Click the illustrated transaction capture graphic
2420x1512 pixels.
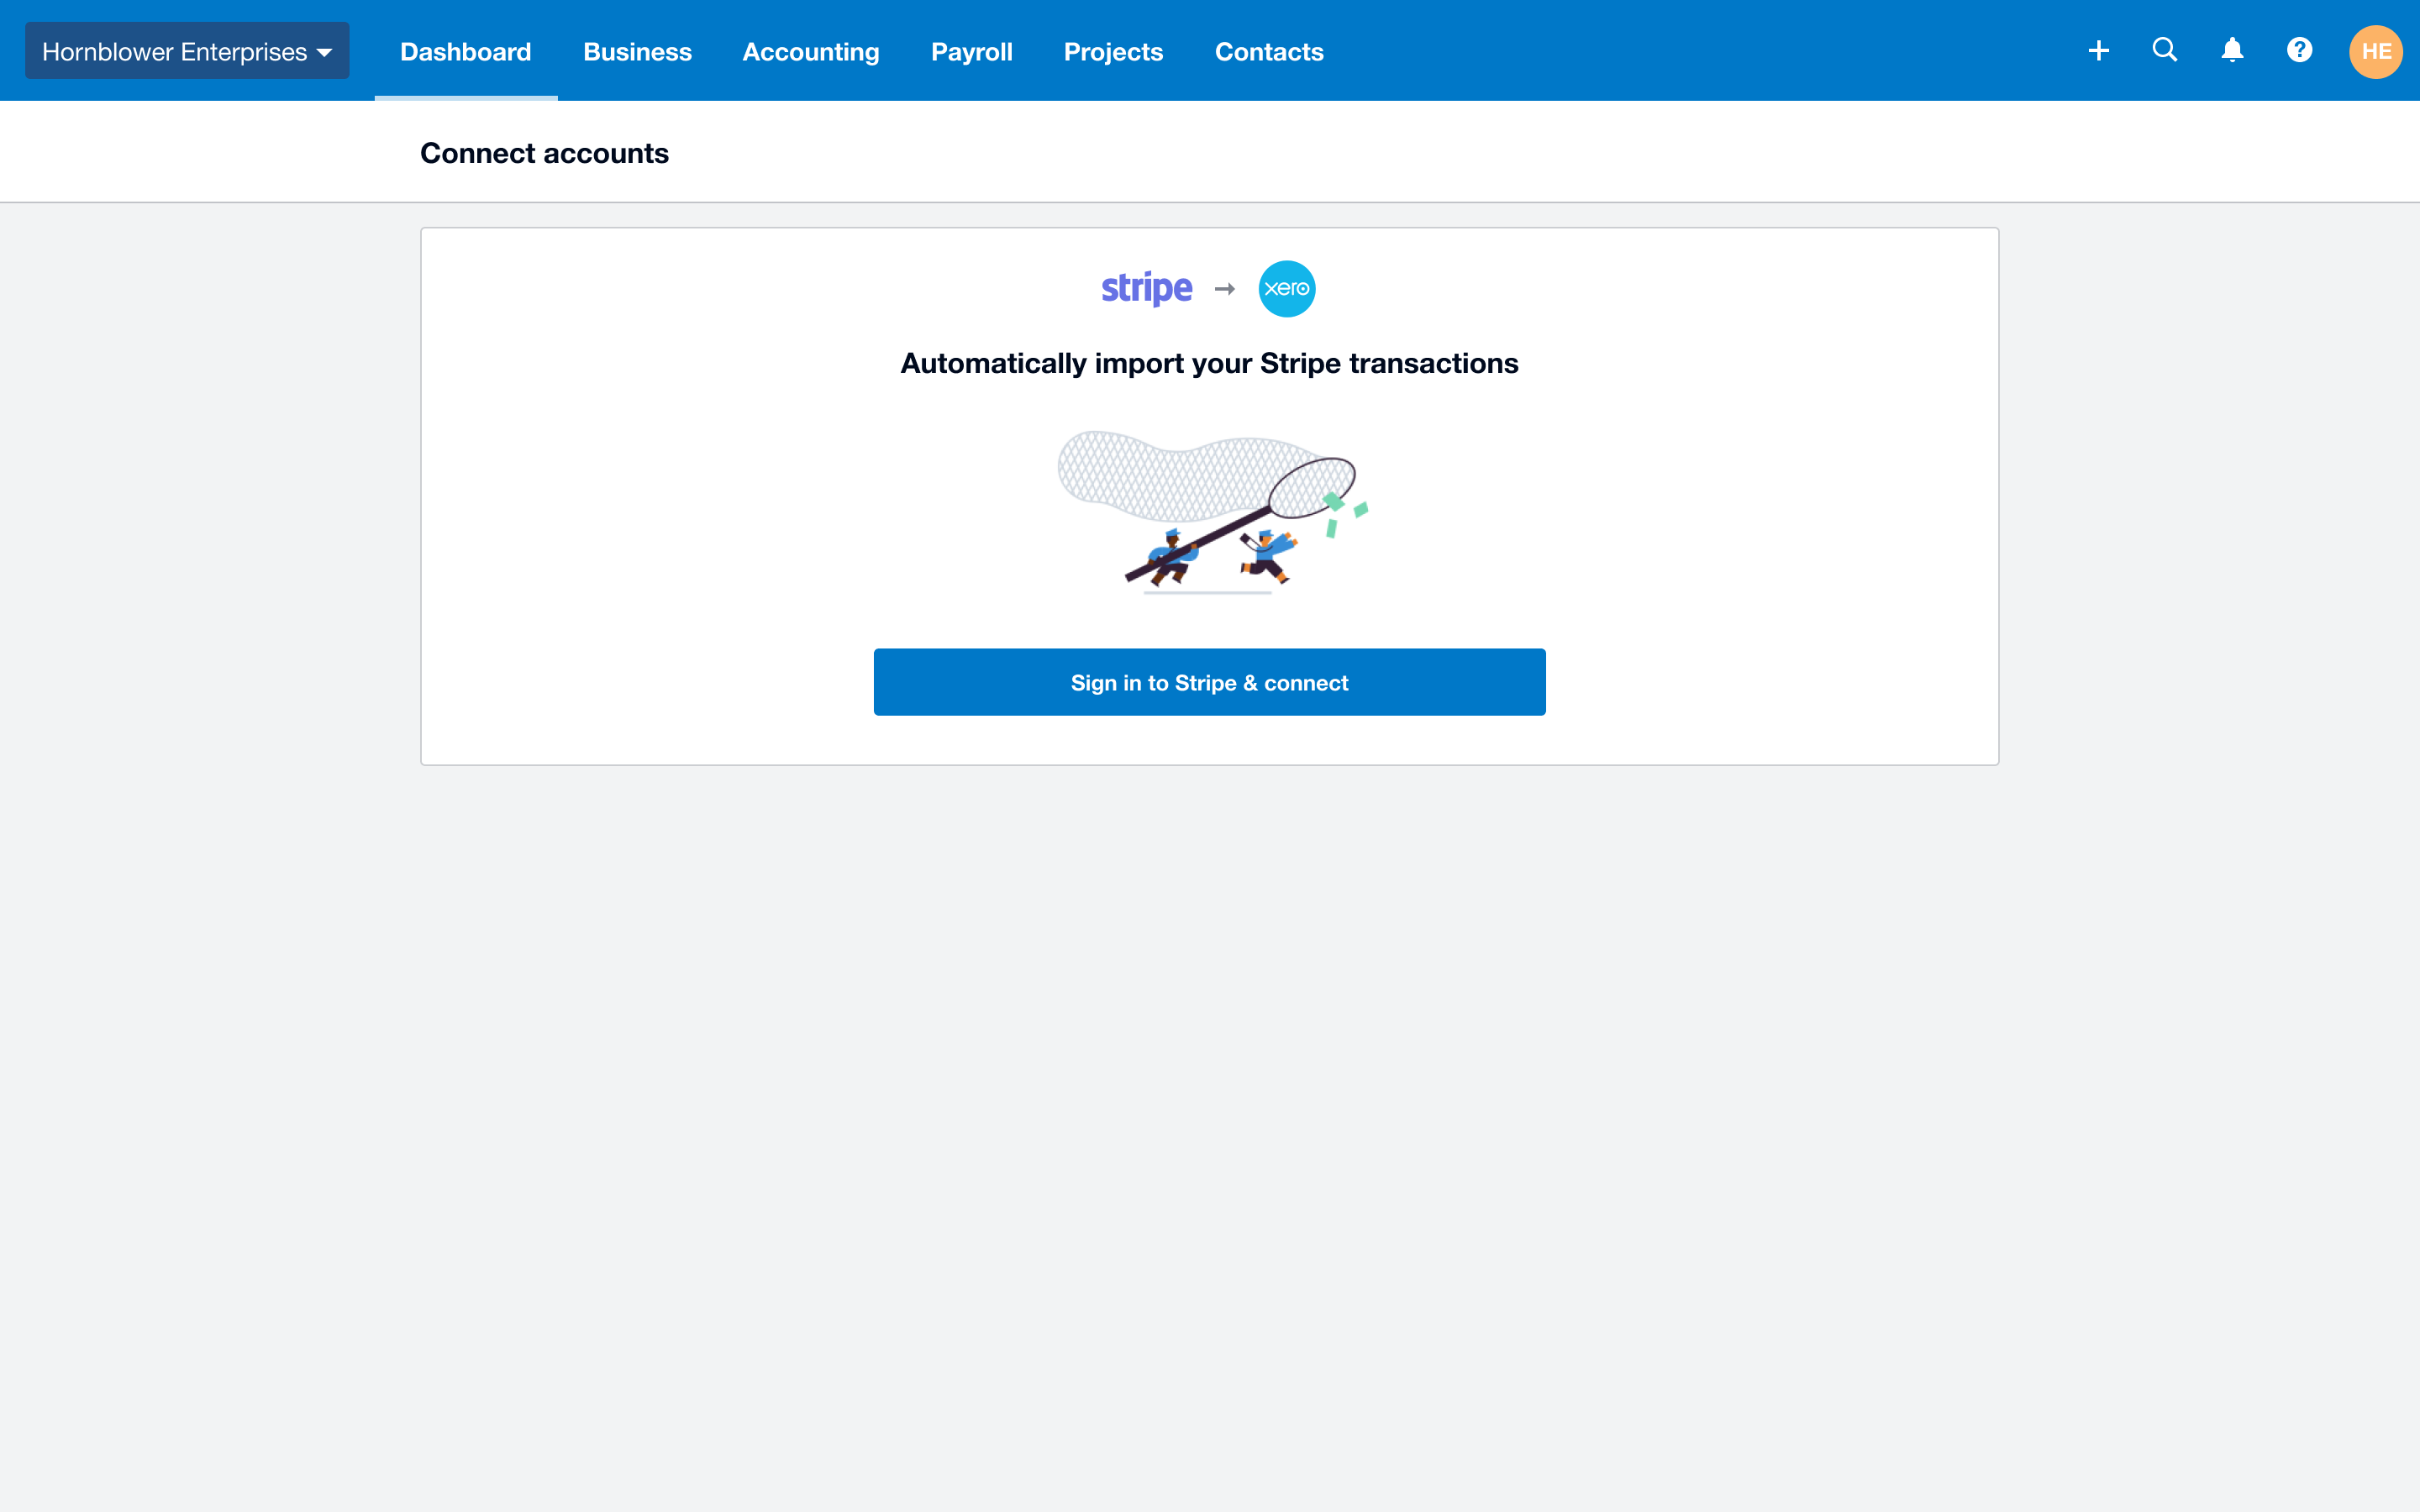click(x=1209, y=507)
